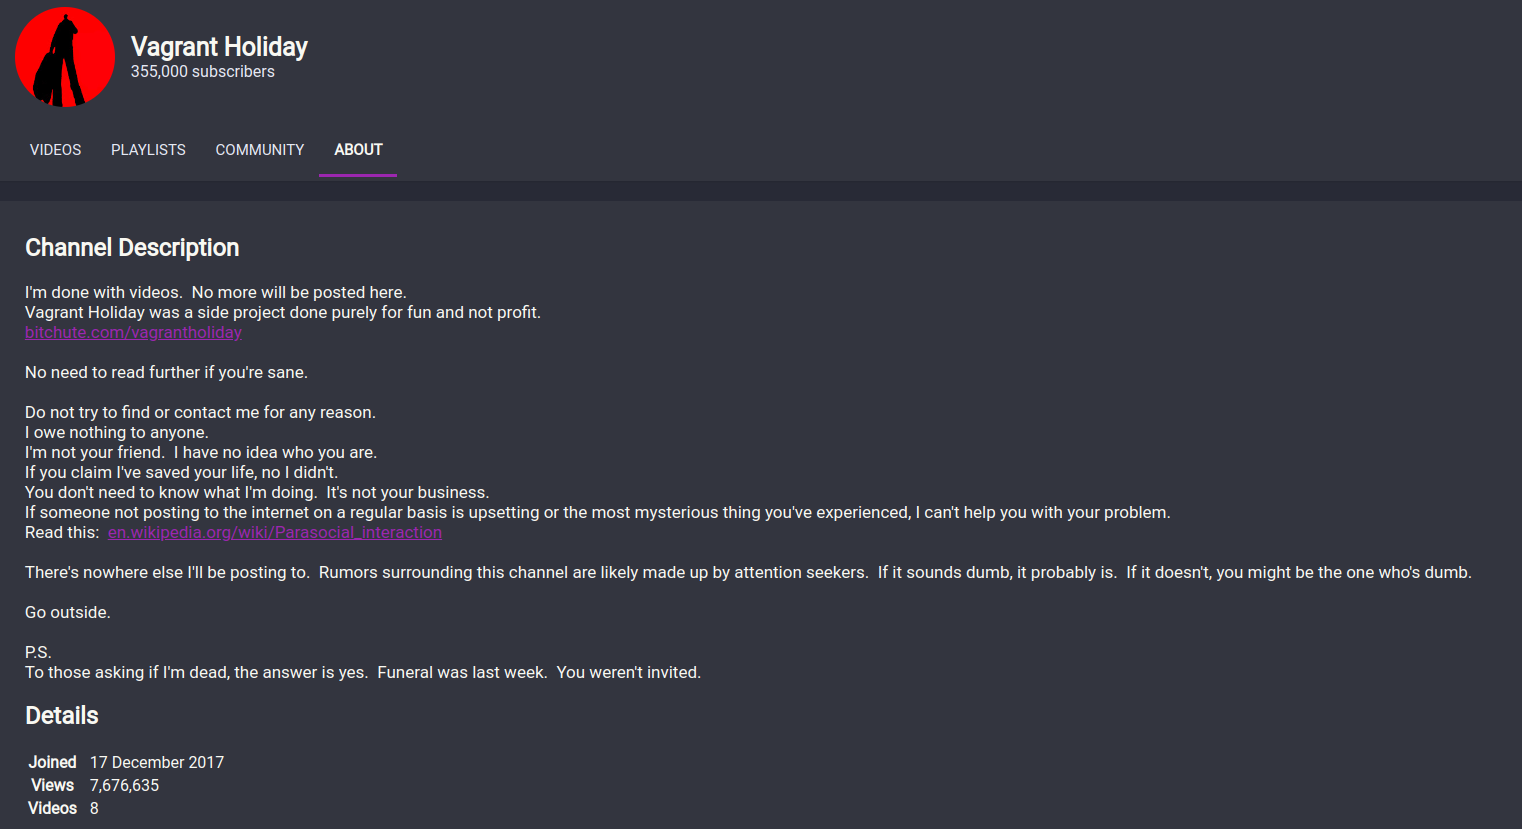Click the Details section heading
The image size is (1522, 829).
coord(62,716)
